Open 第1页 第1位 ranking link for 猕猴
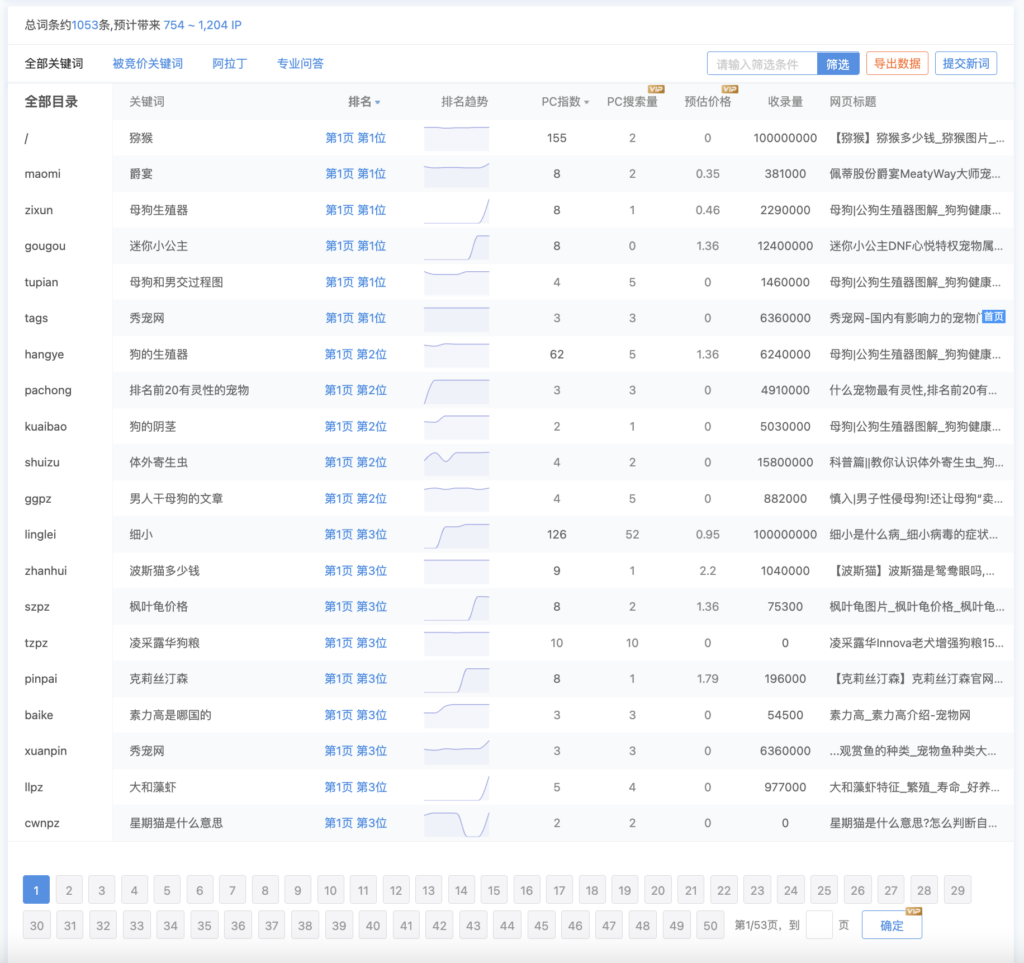1024x963 pixels. [355, 138]
